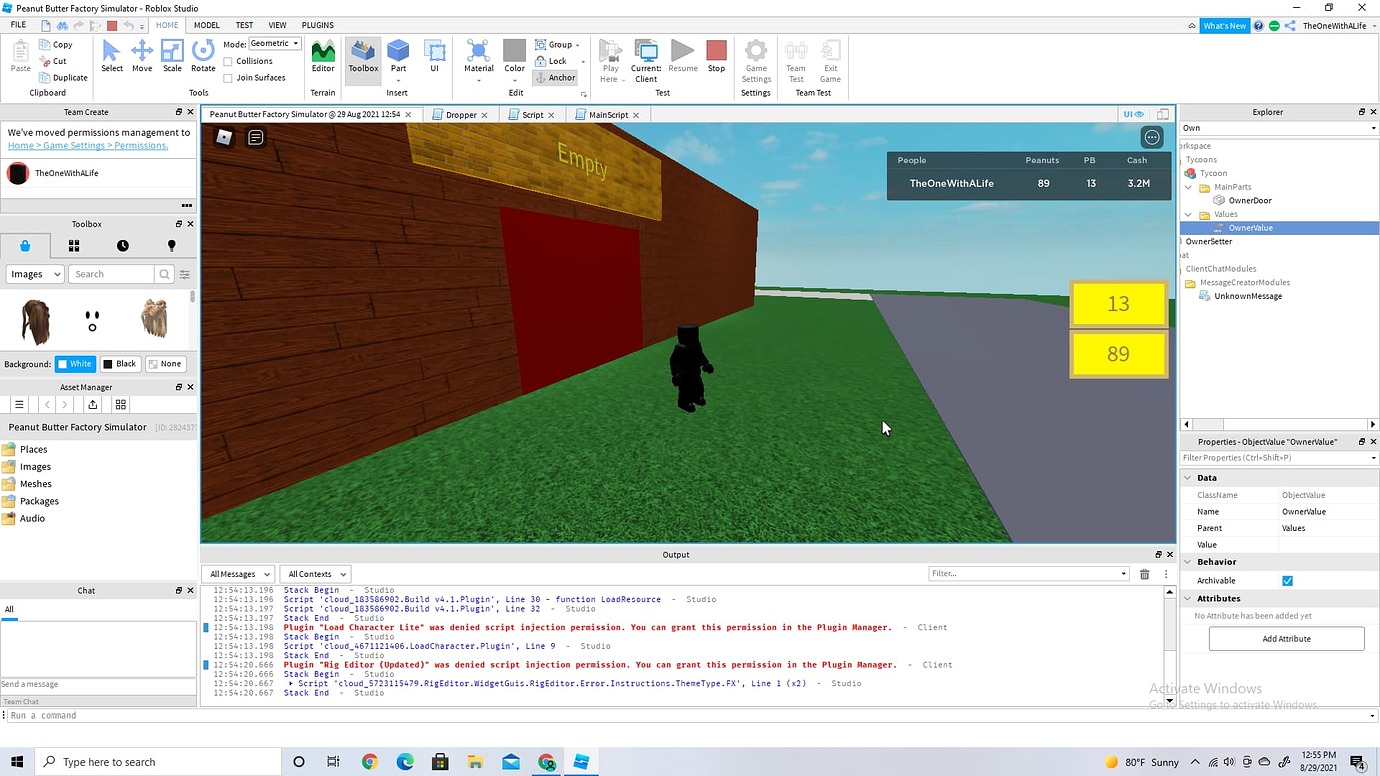1380x776 pixels.
Task: Open File Explorer from the taskbar
Action: click(475, 762)
